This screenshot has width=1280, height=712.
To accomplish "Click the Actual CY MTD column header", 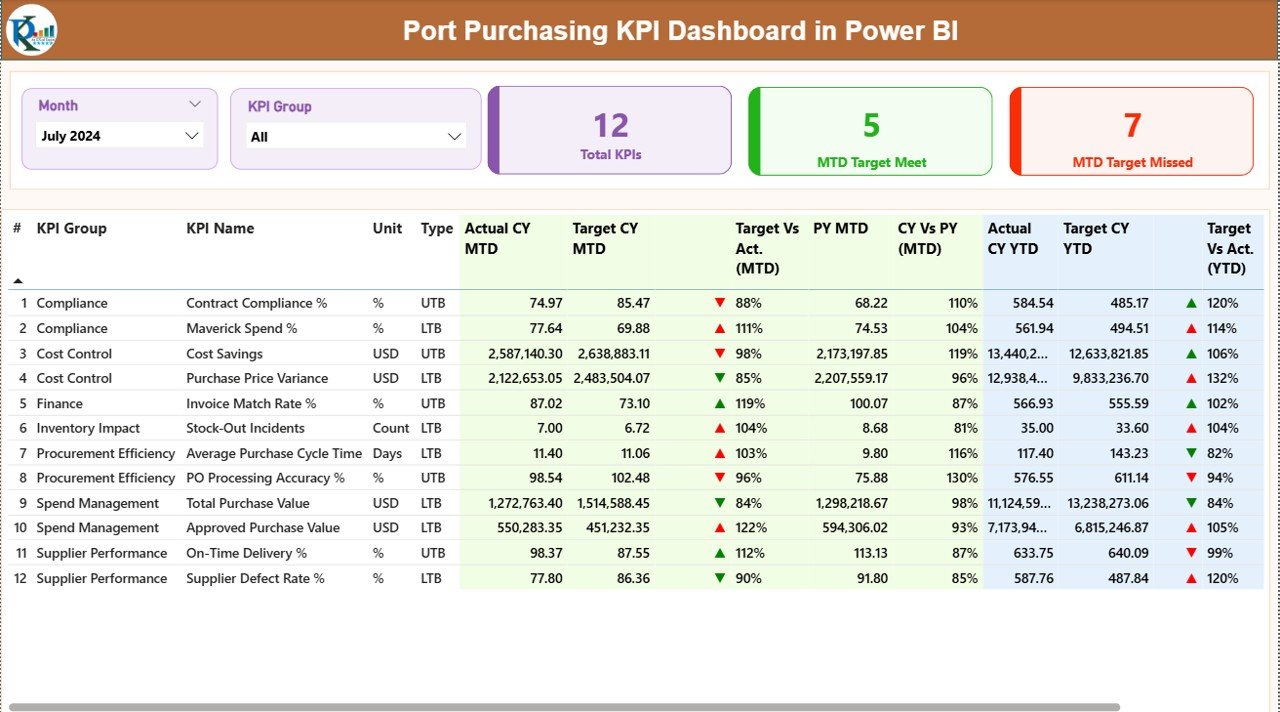I will coord(500,238).
